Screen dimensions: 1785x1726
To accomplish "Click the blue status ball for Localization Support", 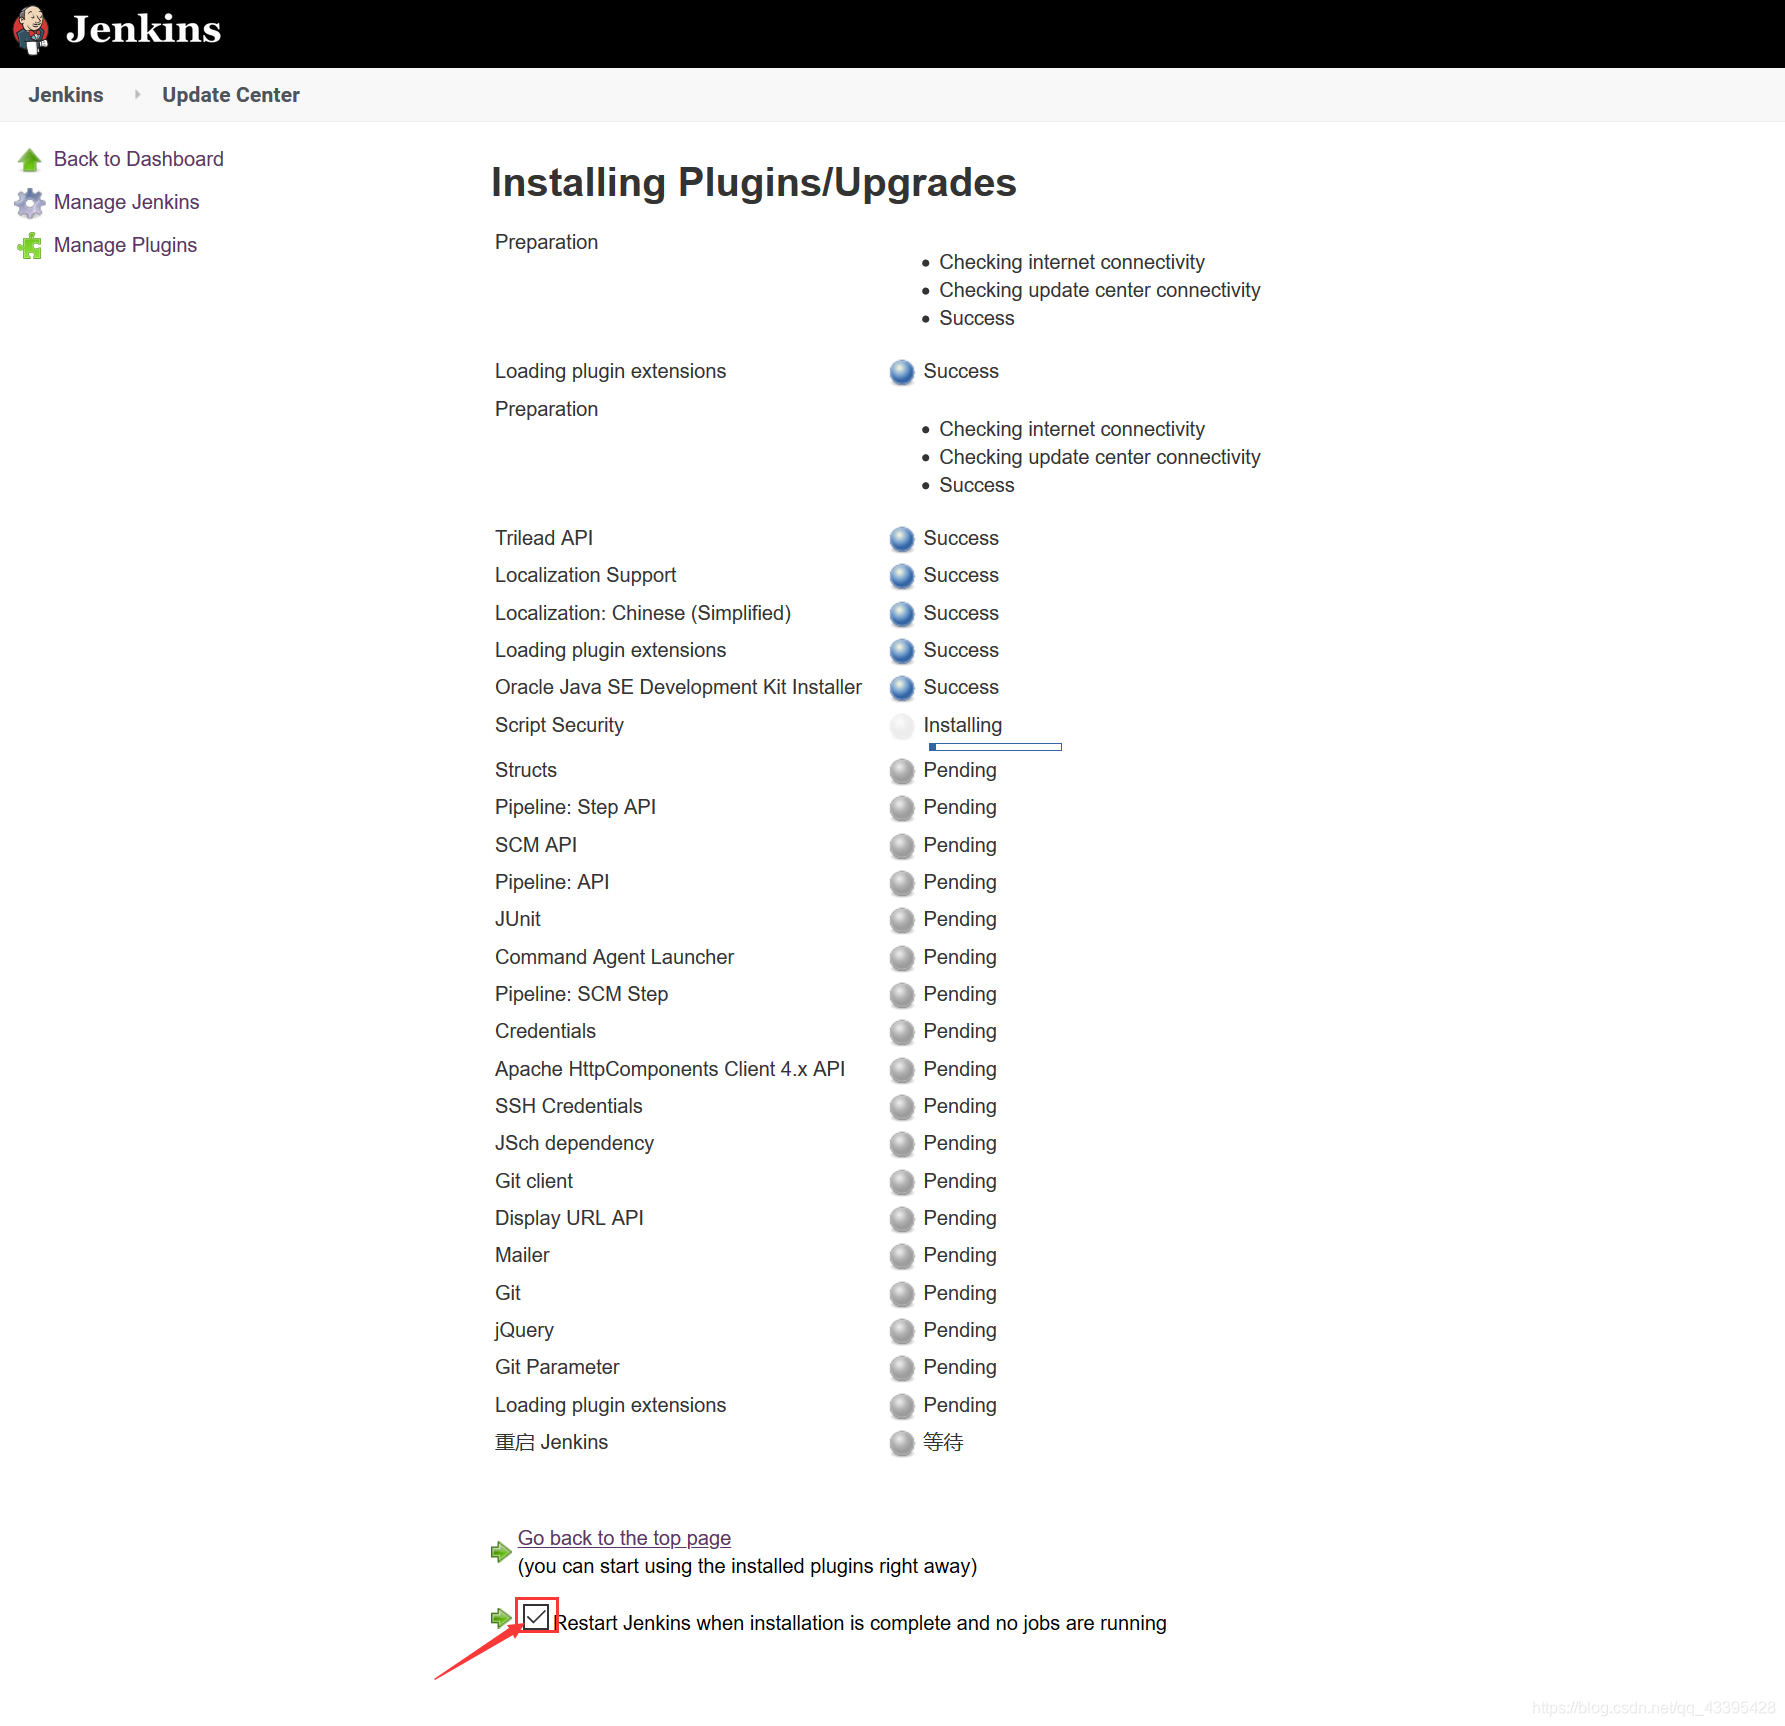I will click(x=902, y=576).
